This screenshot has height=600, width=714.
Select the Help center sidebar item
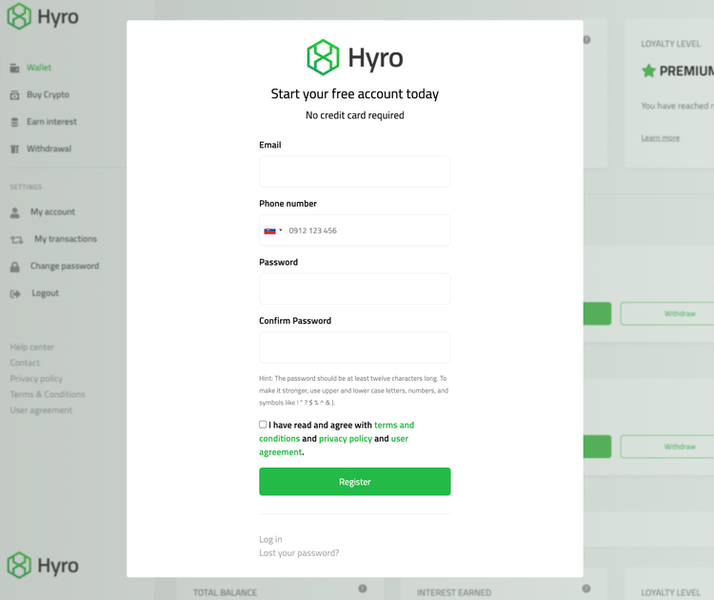click(32, 347)
